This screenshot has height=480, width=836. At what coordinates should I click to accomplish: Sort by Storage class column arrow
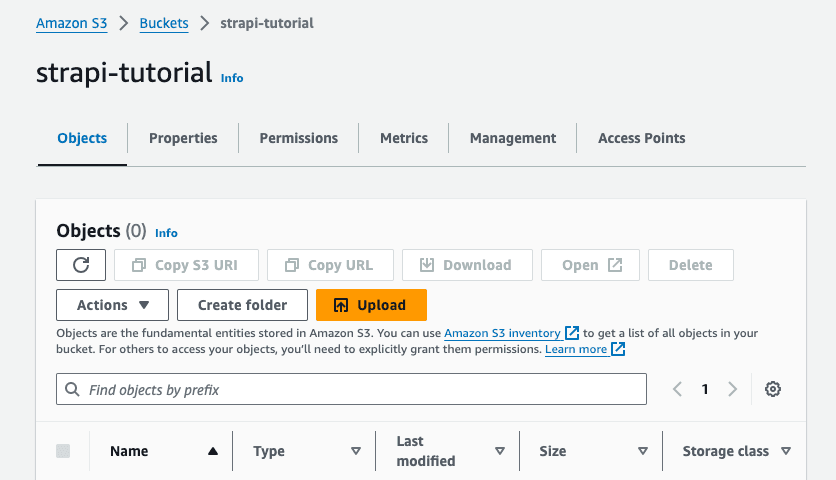coord(785,451)
